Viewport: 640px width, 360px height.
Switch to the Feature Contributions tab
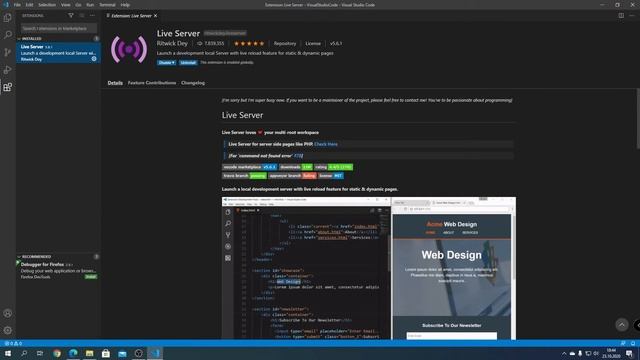152,83
